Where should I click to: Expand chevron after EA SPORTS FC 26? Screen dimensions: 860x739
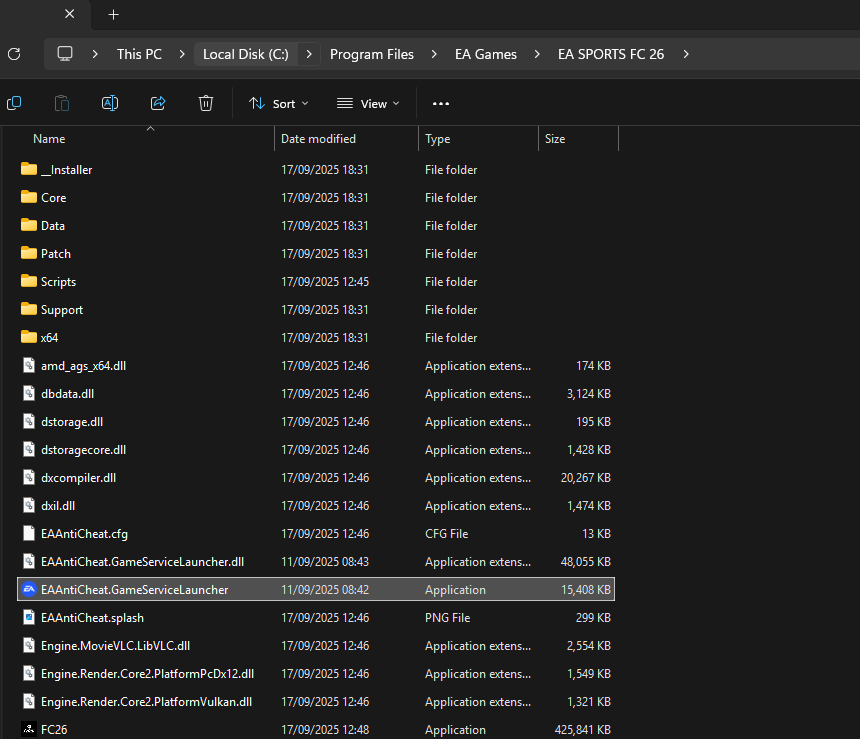click(x=686, y=54)
